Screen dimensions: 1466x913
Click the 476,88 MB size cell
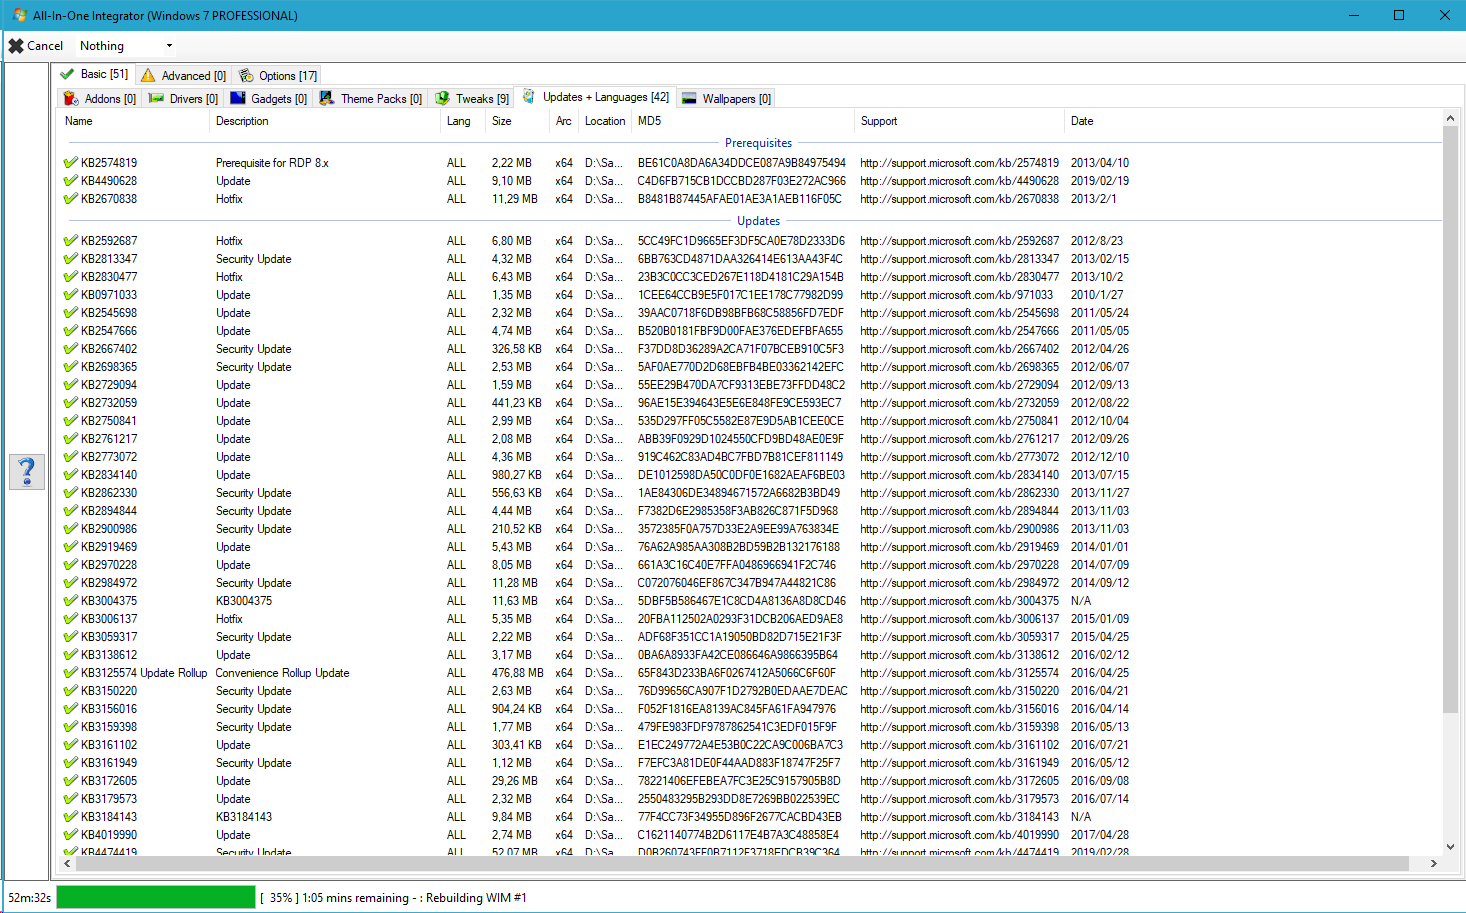pyautogui.click(x=517, y=673)
